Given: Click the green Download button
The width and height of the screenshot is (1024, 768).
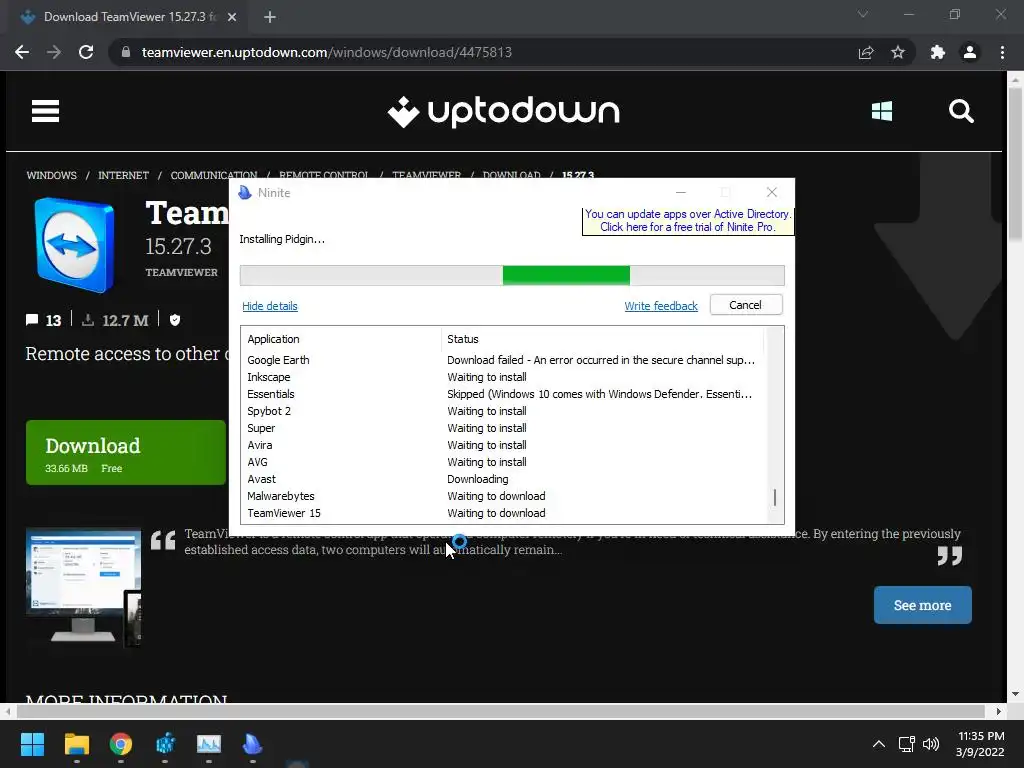Looking at the screenshot, I should [x=125, y=453].
